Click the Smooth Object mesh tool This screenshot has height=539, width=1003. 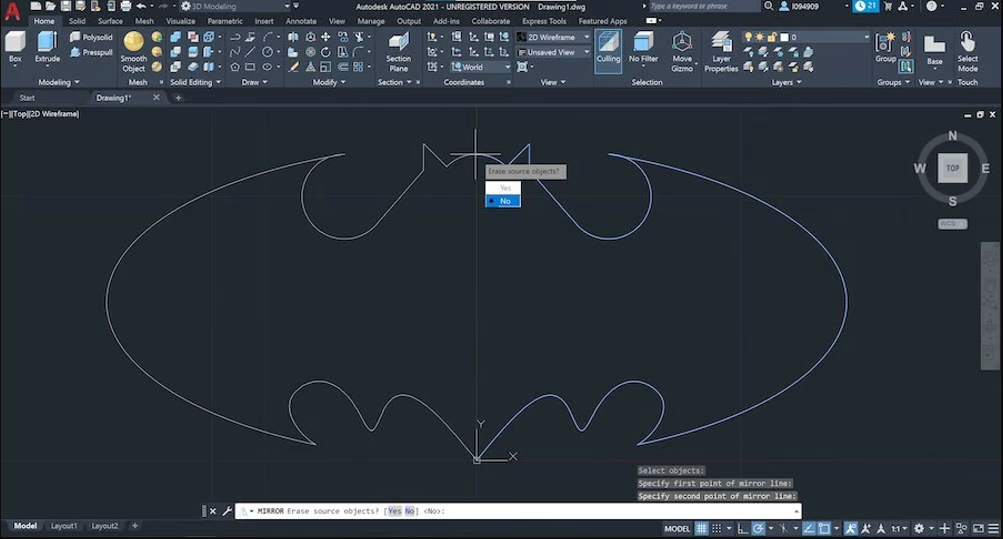coord(133,50)
